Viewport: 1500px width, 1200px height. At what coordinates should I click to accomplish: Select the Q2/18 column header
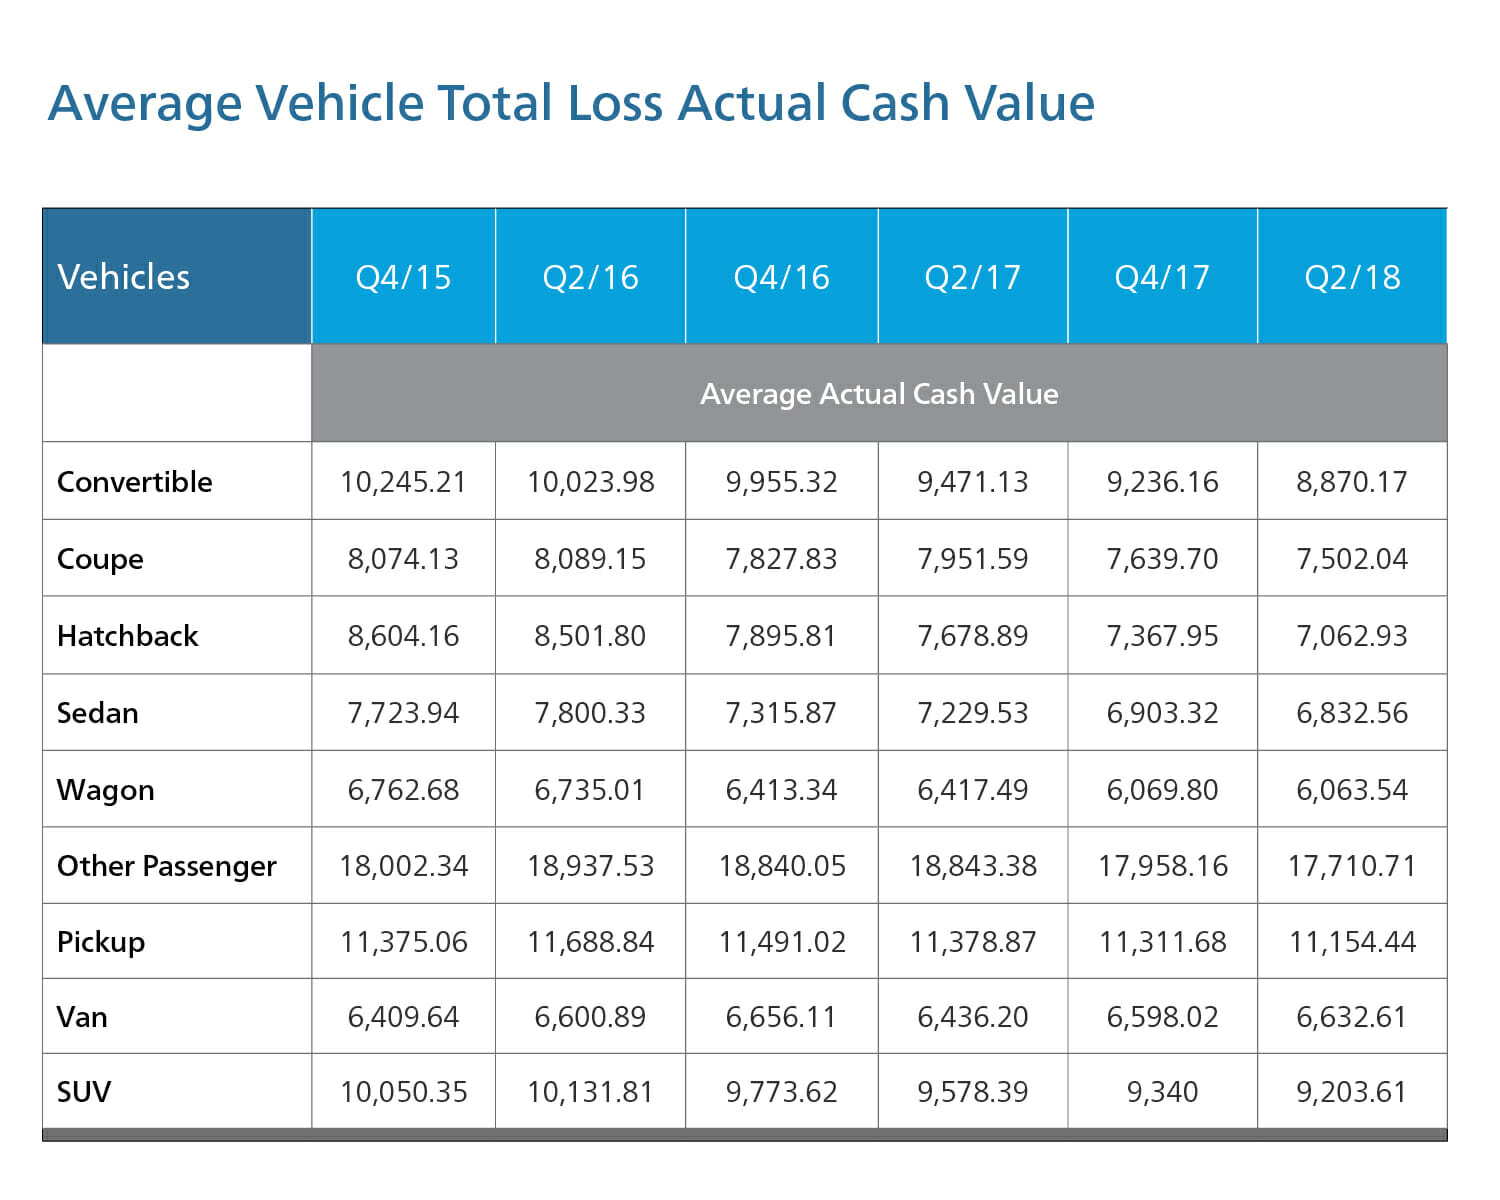pos(1352,276)
